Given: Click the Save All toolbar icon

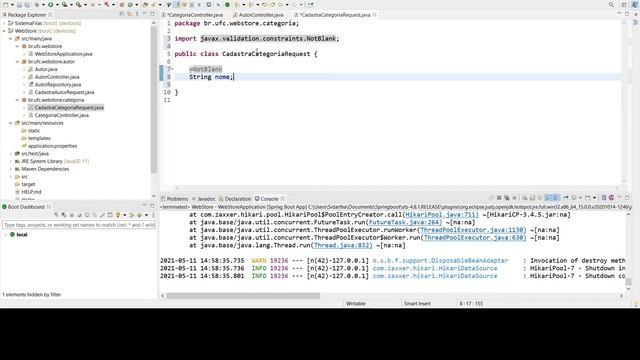Looking at the screenshot, I should click(x=27, y=4).
